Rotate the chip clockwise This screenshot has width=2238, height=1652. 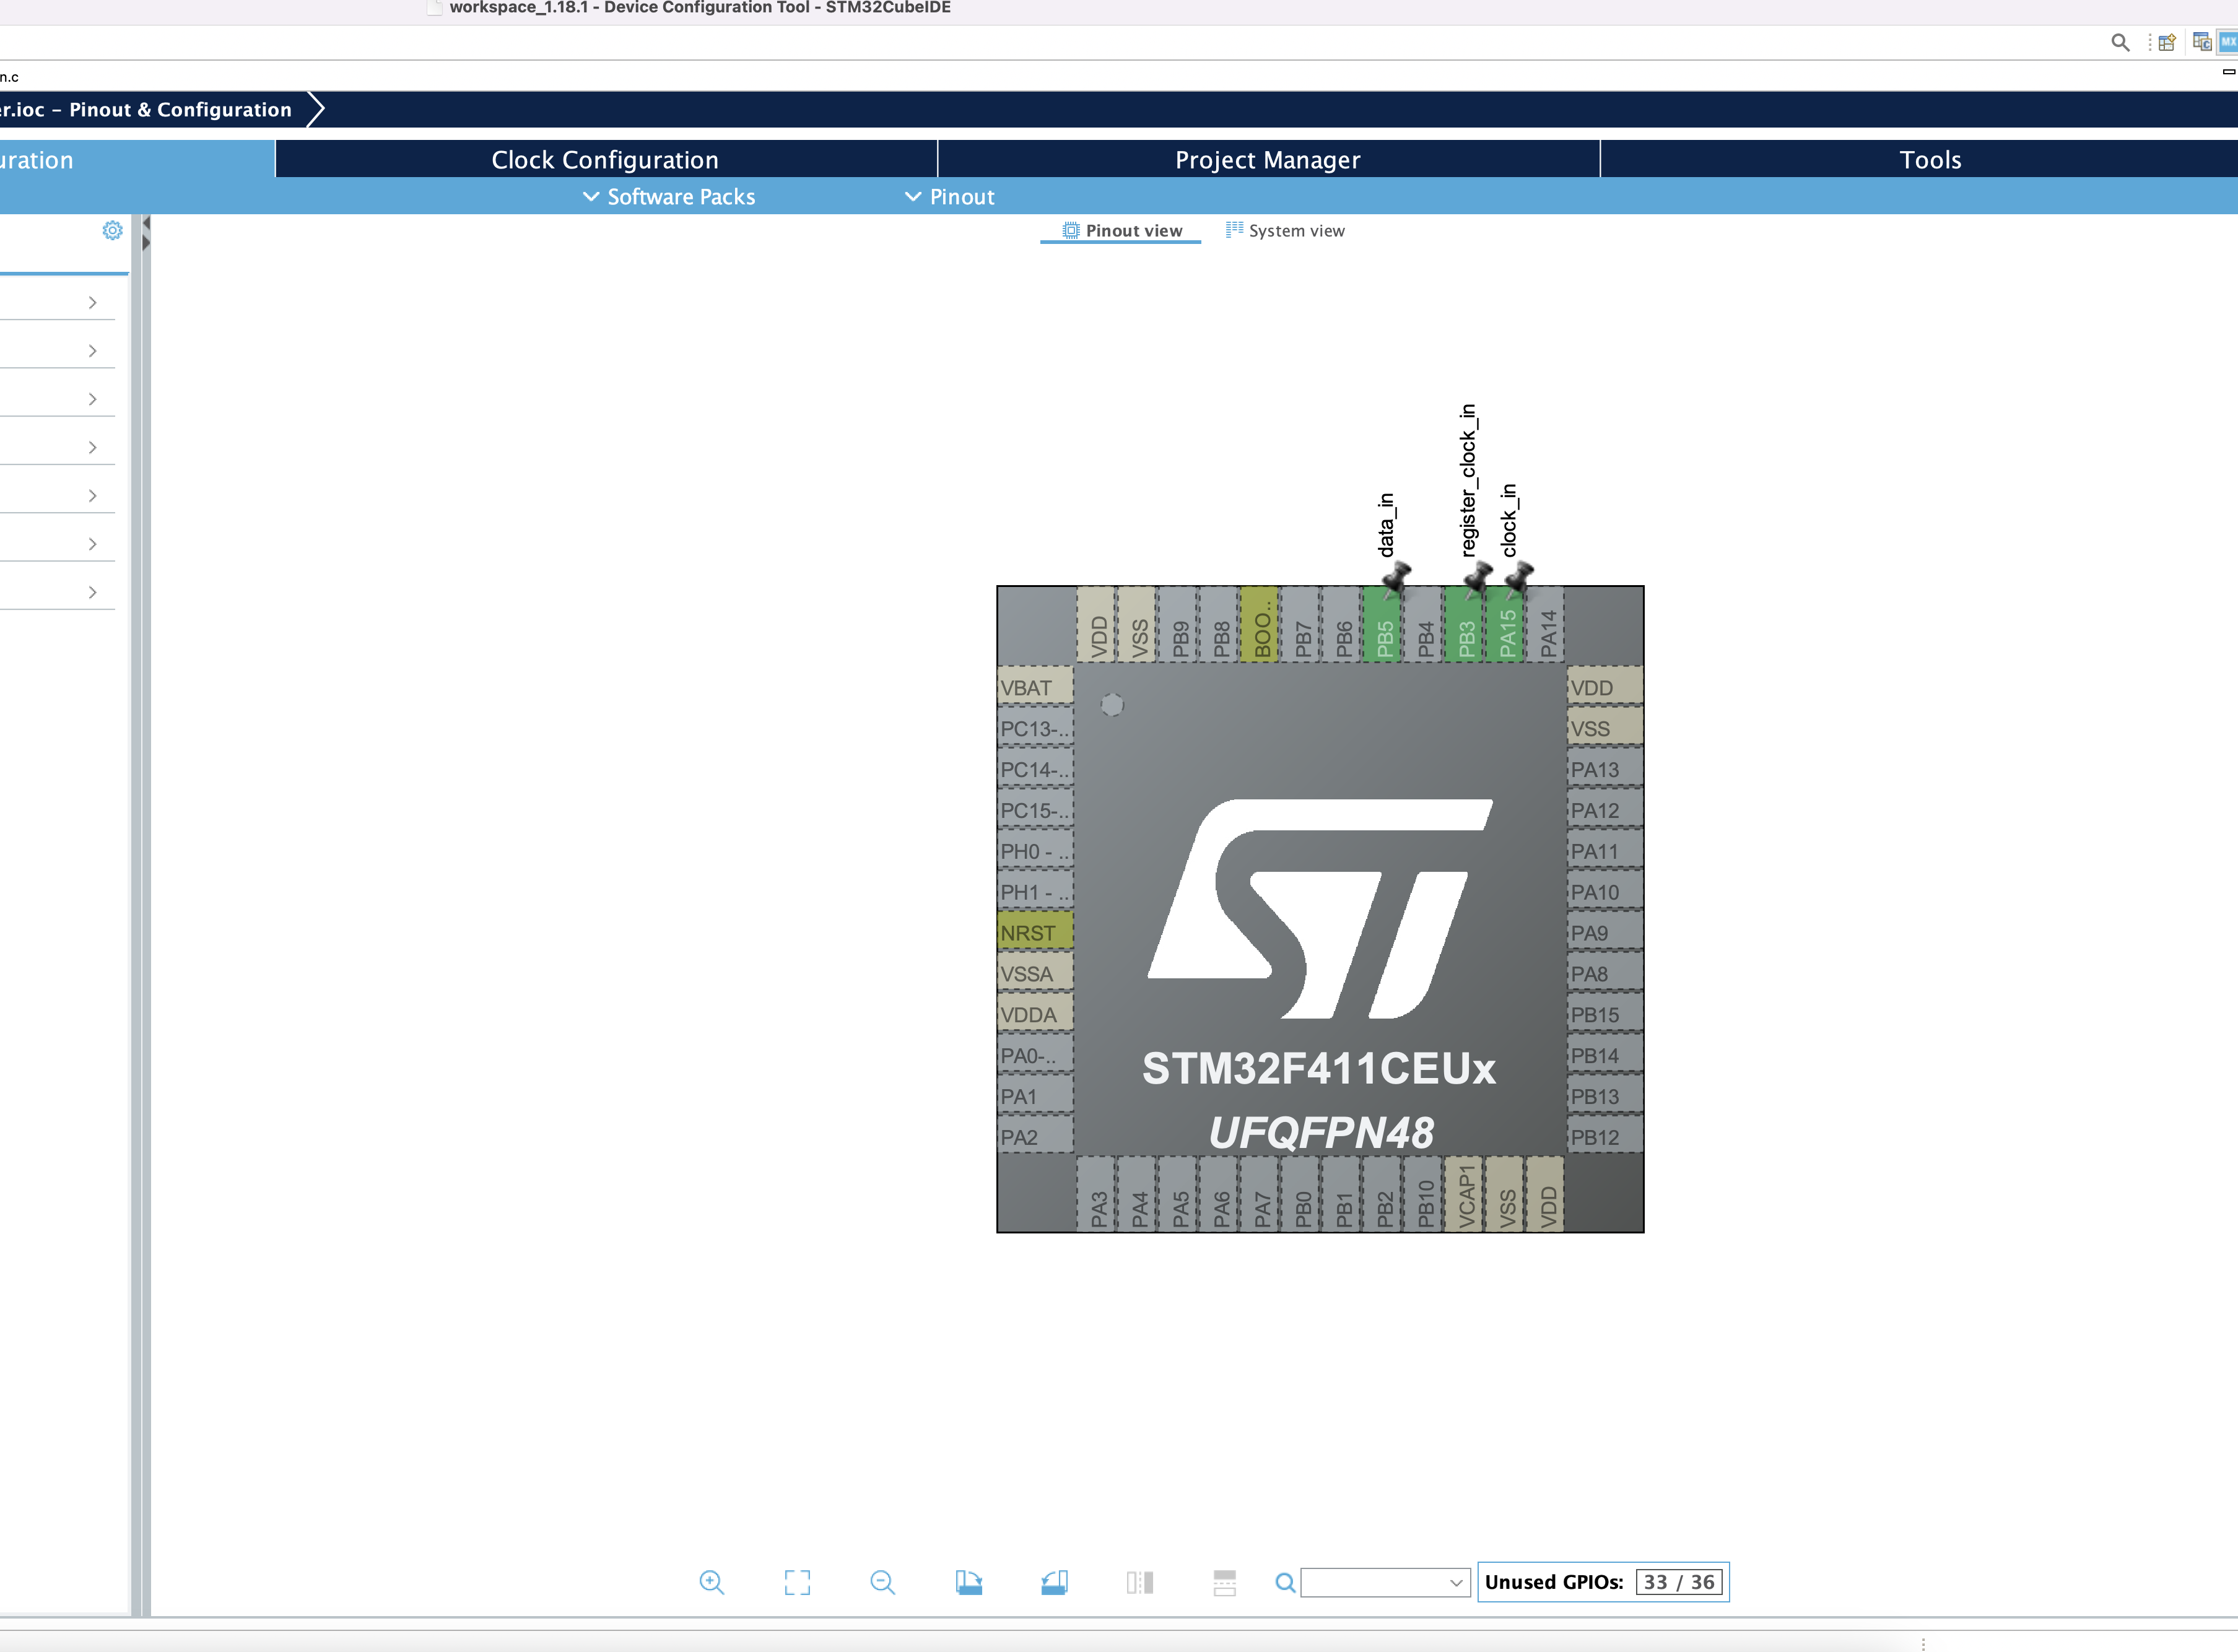[969, 1583]
